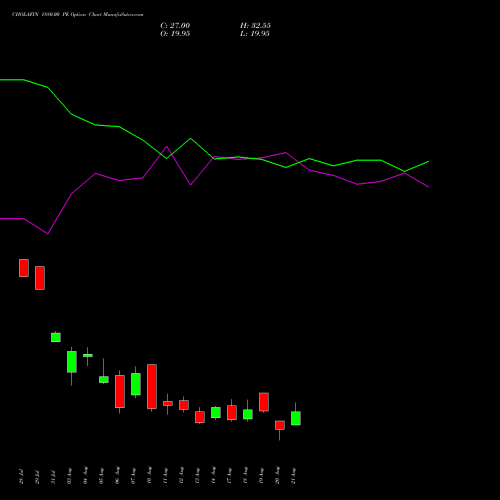The width and height of the screenshot is (500, 500).
Task: Select the green candle for 31 Jul
Action: click(56, 337)
